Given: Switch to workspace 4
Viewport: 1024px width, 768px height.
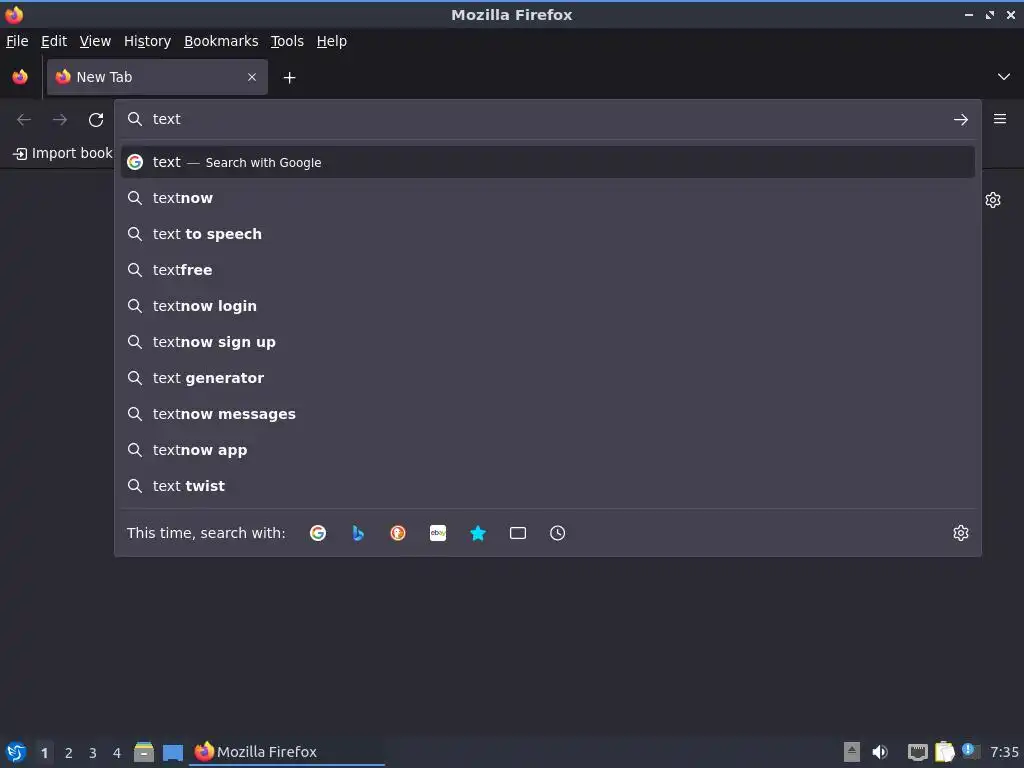Looking at the screenshot, I should (x=117, y=753).
